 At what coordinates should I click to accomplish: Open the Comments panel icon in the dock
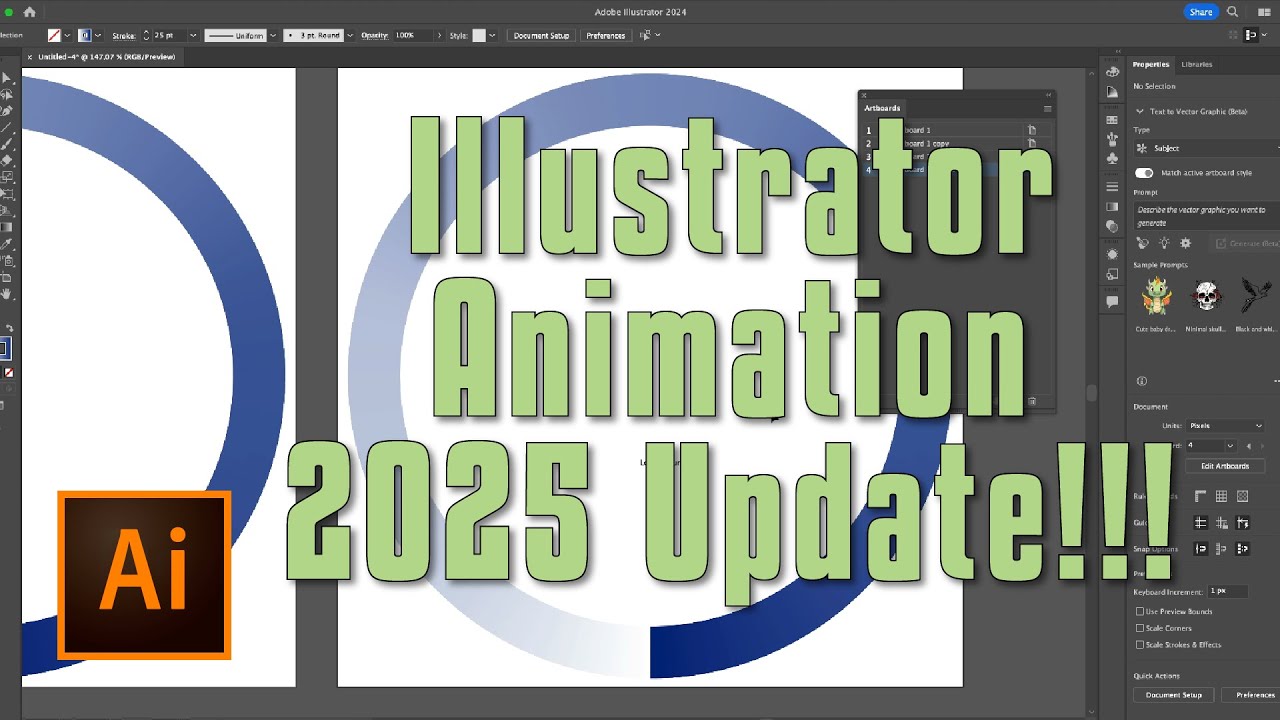[x=1112, y=301]
